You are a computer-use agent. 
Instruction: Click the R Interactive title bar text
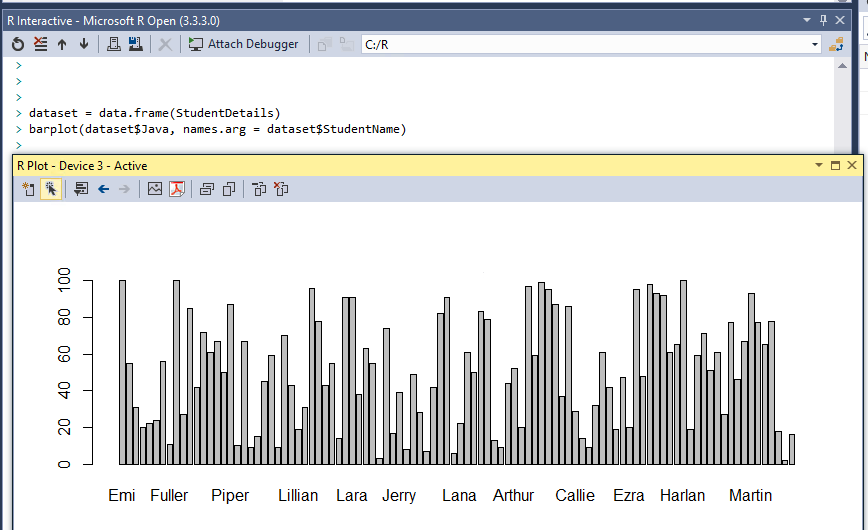(113, 20)
